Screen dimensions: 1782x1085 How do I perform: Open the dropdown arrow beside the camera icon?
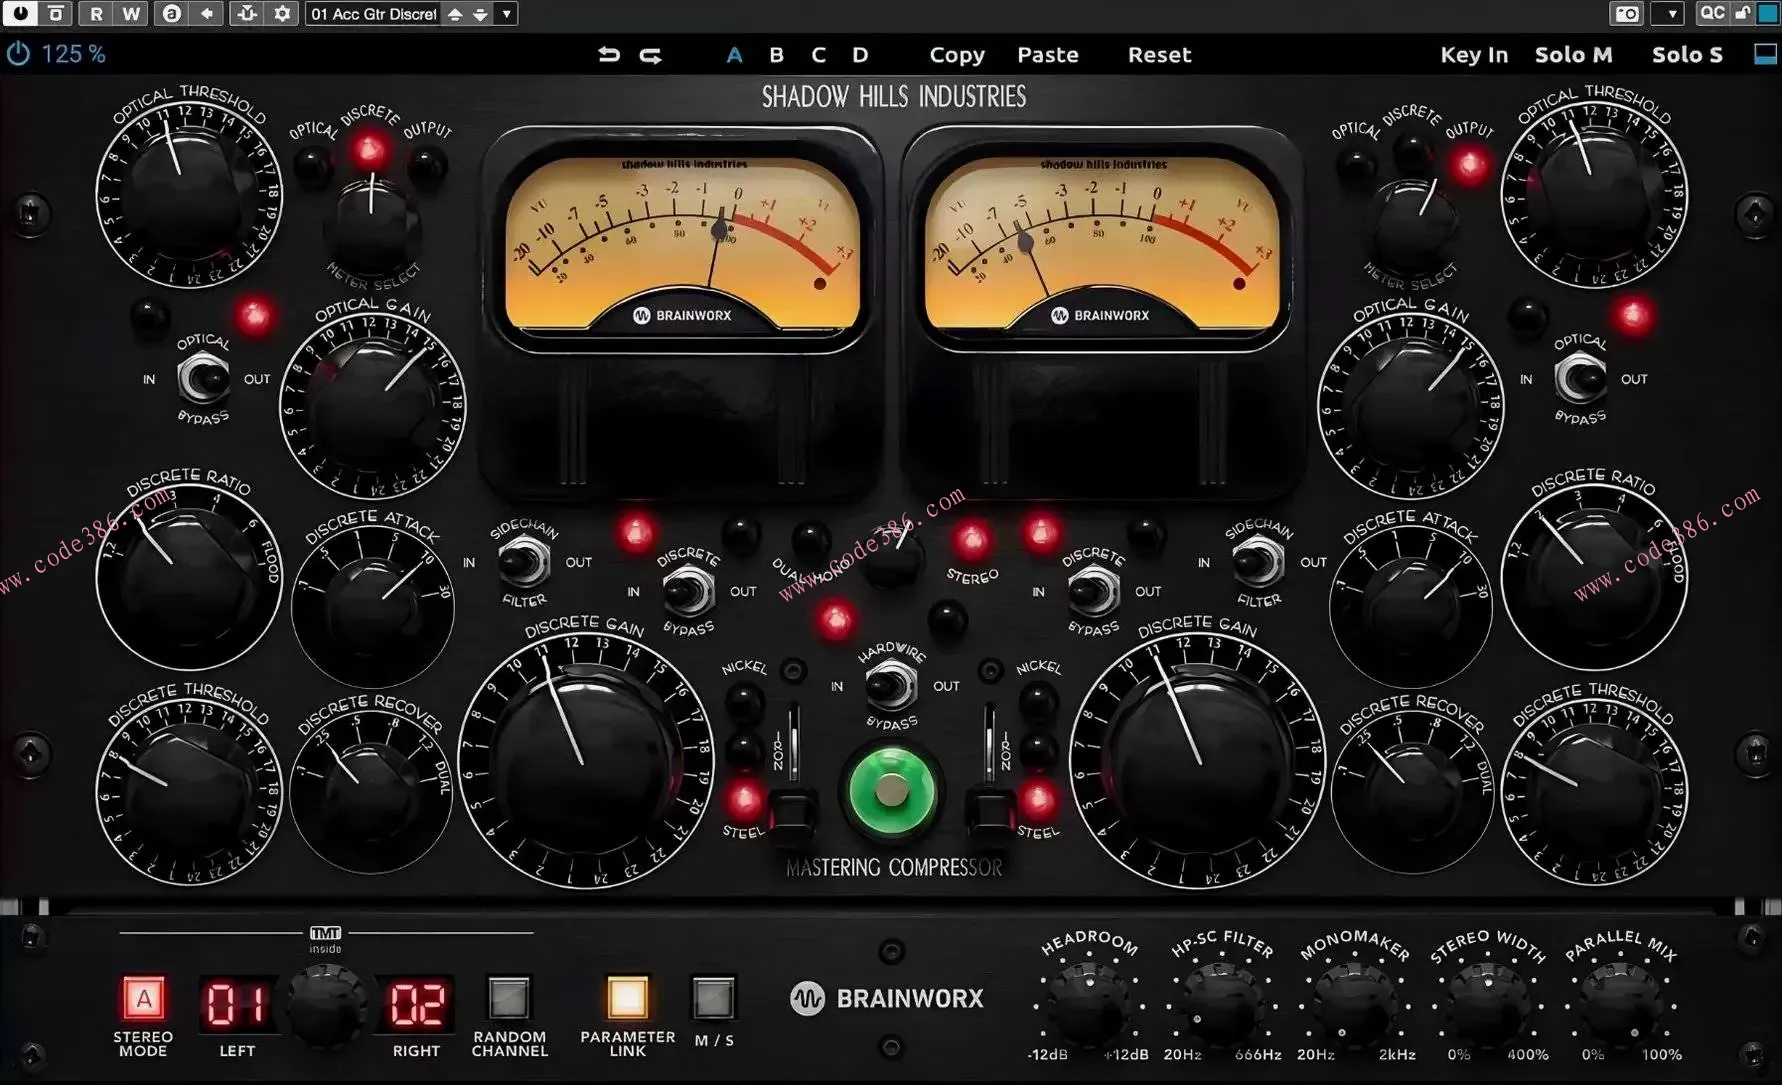(1667, 14)
